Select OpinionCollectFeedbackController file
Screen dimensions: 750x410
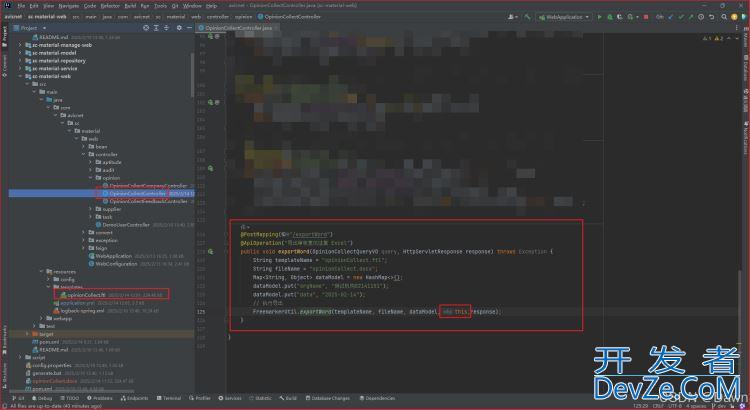point(148,201)
